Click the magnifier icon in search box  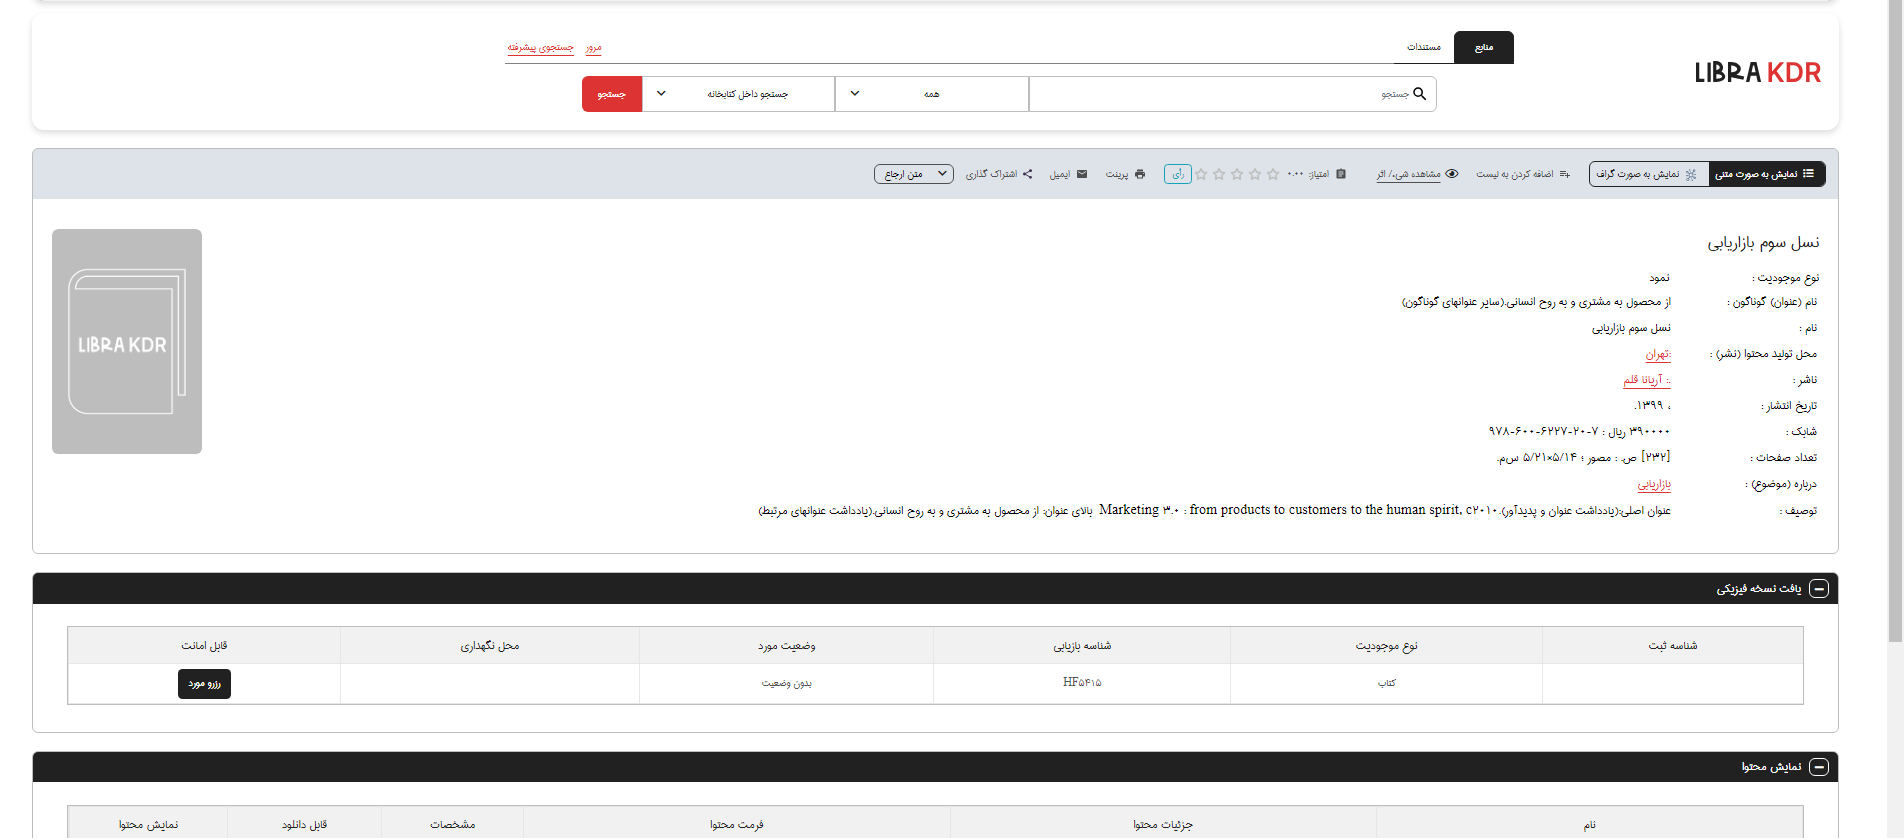pyautogui.click(x=1419, y=94)
